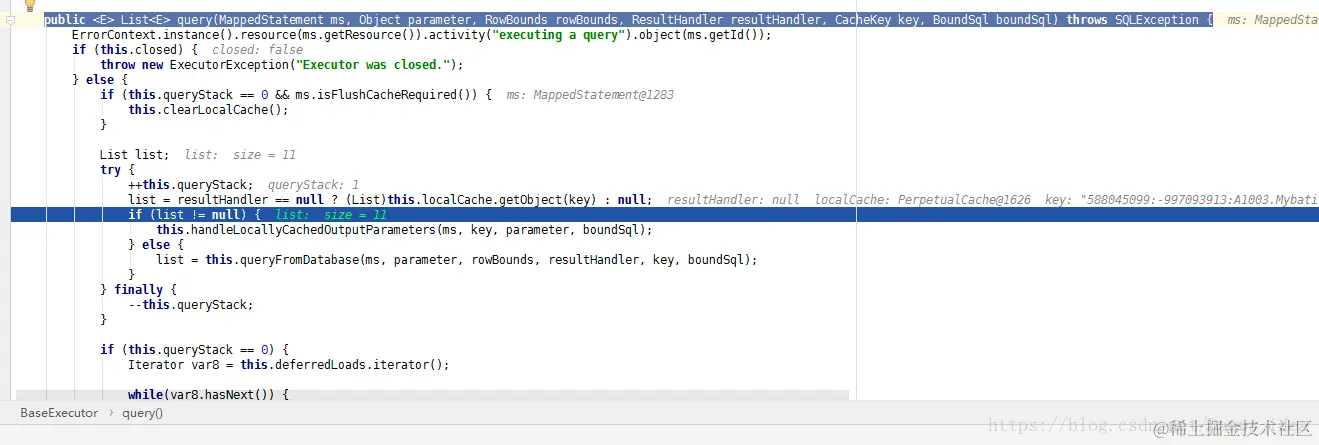Select the BaseExecutor breadcrumb

(59, 412)
